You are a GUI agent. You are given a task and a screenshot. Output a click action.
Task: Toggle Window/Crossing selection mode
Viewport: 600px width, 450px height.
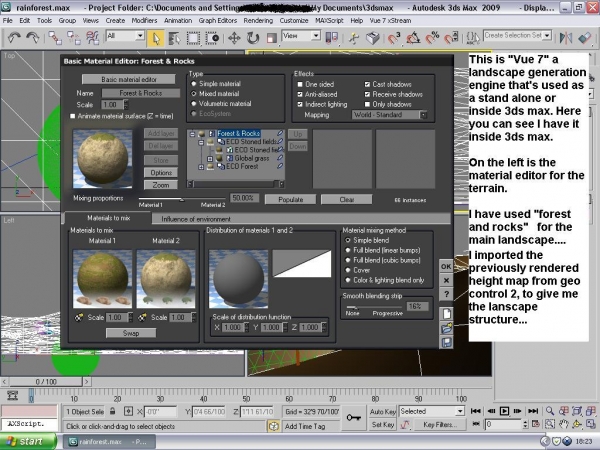(x=212, y=38)
